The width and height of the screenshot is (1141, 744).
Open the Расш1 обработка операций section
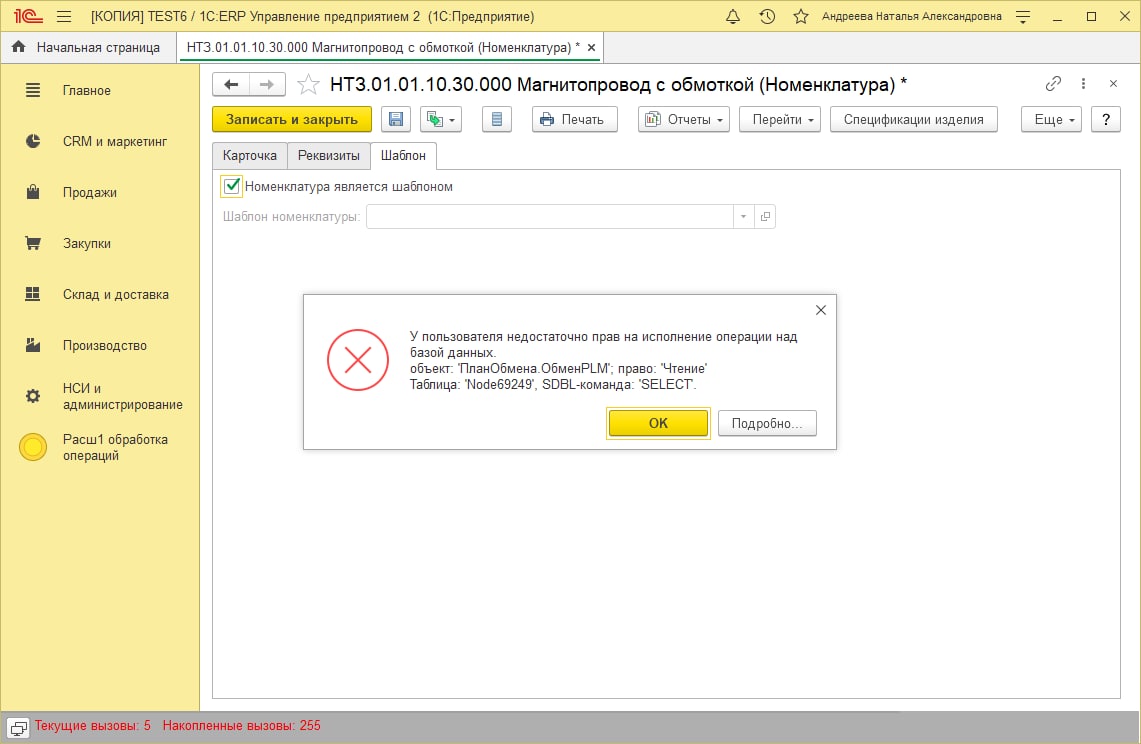(x=115, y=447)
